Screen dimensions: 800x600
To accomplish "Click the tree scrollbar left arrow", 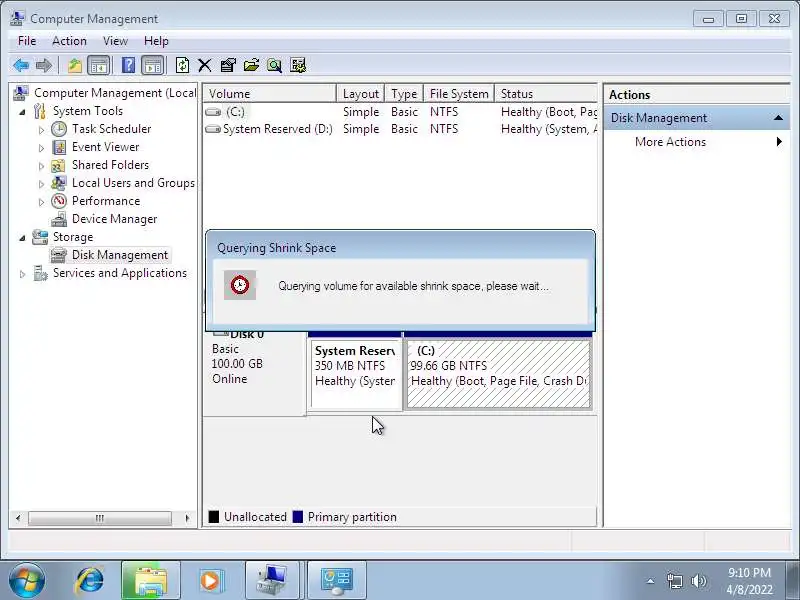I will (x=18, y=518).
